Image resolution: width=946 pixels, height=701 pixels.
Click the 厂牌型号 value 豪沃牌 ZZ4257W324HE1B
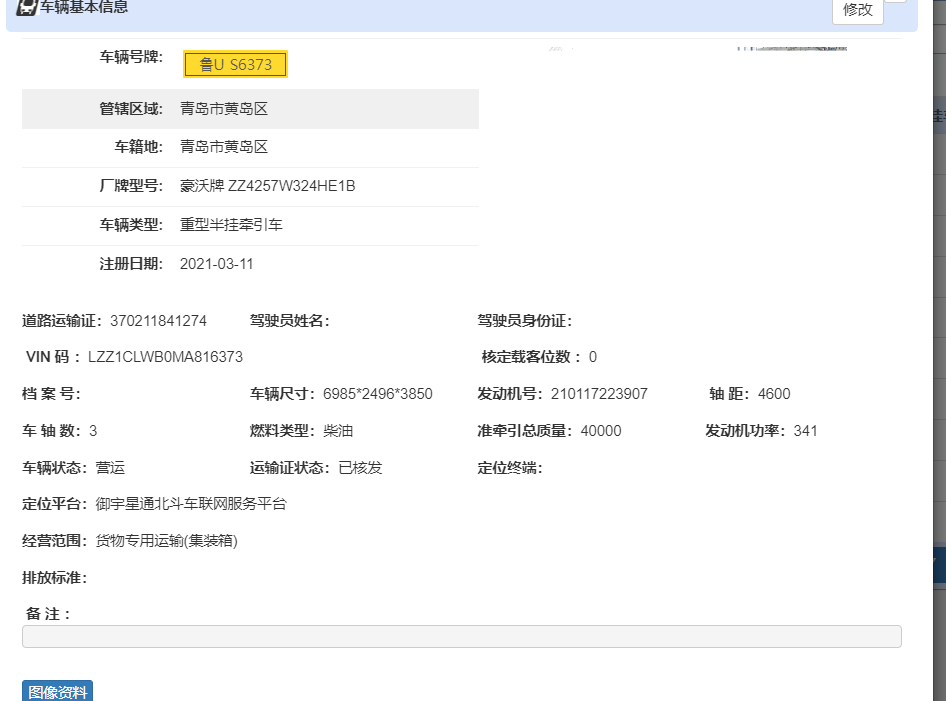pos(267,186)
